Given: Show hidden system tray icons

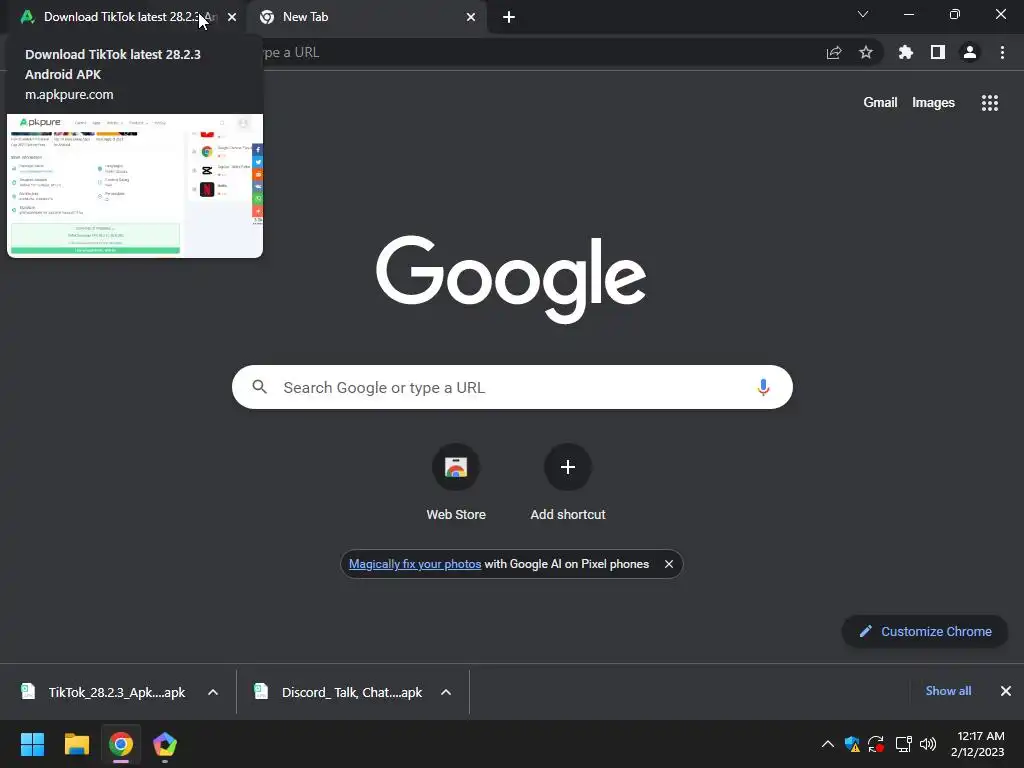Looking at the screenshot, I should (827, 744).
